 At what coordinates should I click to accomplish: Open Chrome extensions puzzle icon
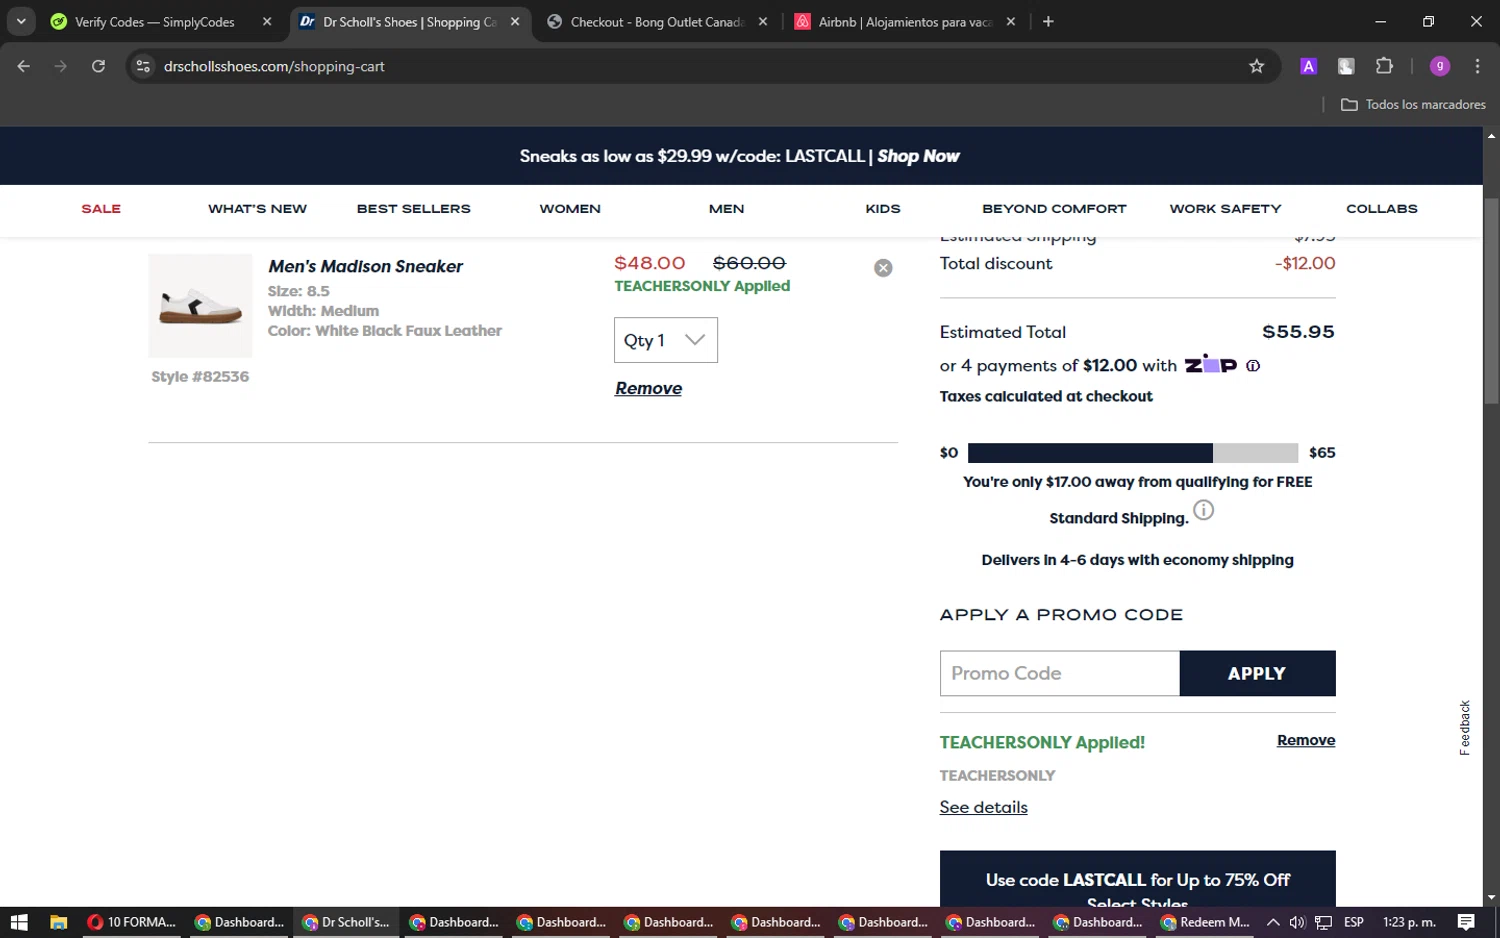click(1384, 66)
